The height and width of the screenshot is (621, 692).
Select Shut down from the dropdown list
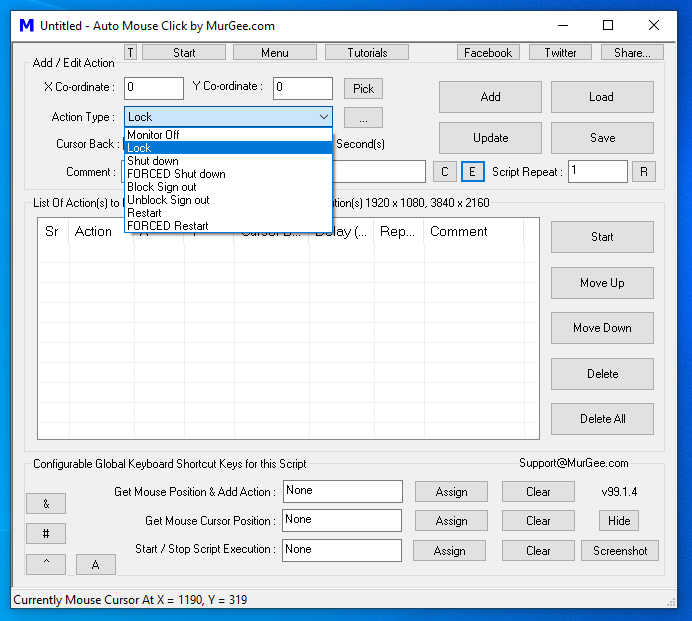pos(153,161)
